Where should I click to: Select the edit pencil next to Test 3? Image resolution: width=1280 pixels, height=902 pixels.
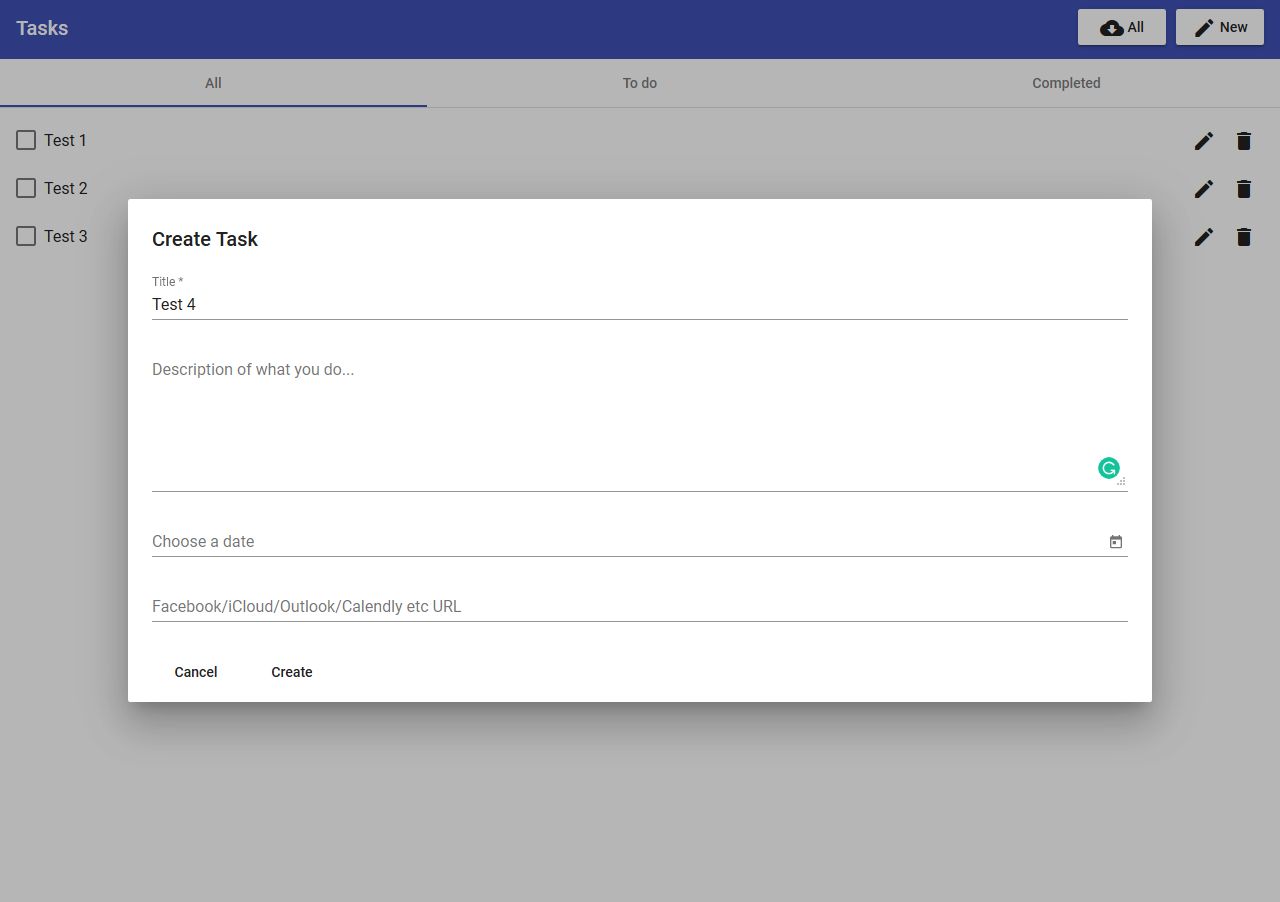1203,236
